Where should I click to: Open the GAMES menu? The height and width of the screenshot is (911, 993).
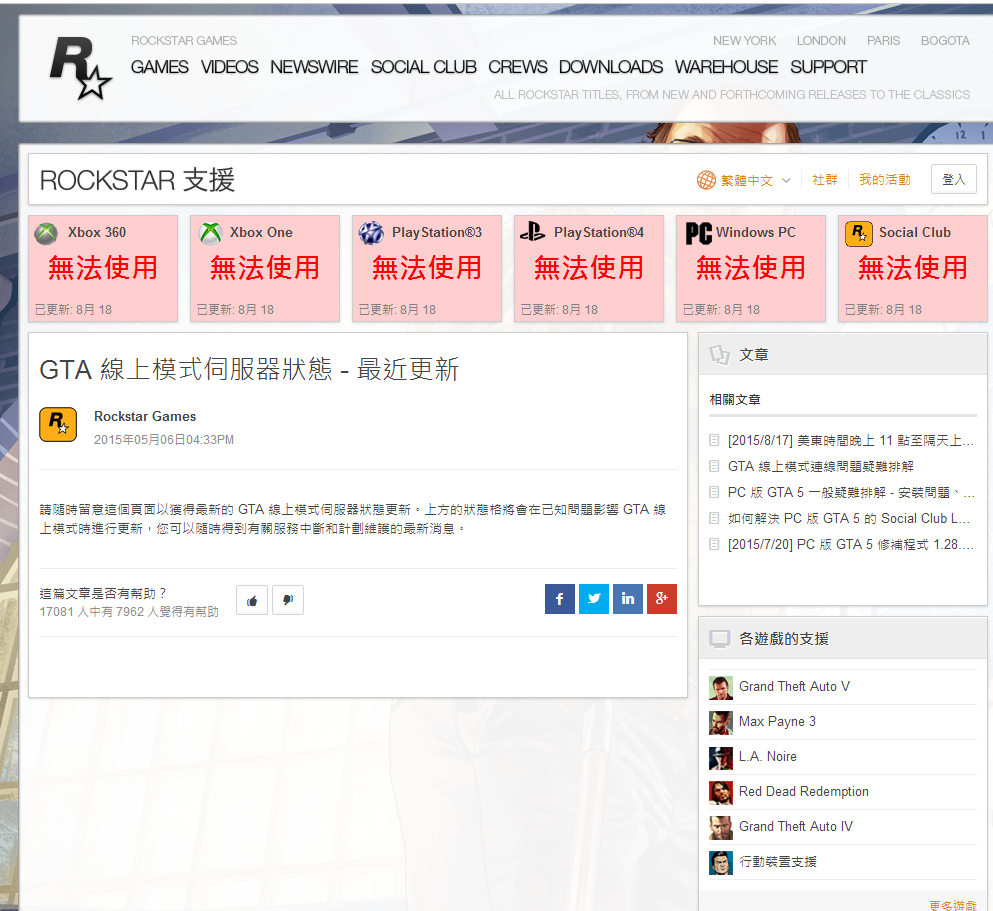(160, 67)
